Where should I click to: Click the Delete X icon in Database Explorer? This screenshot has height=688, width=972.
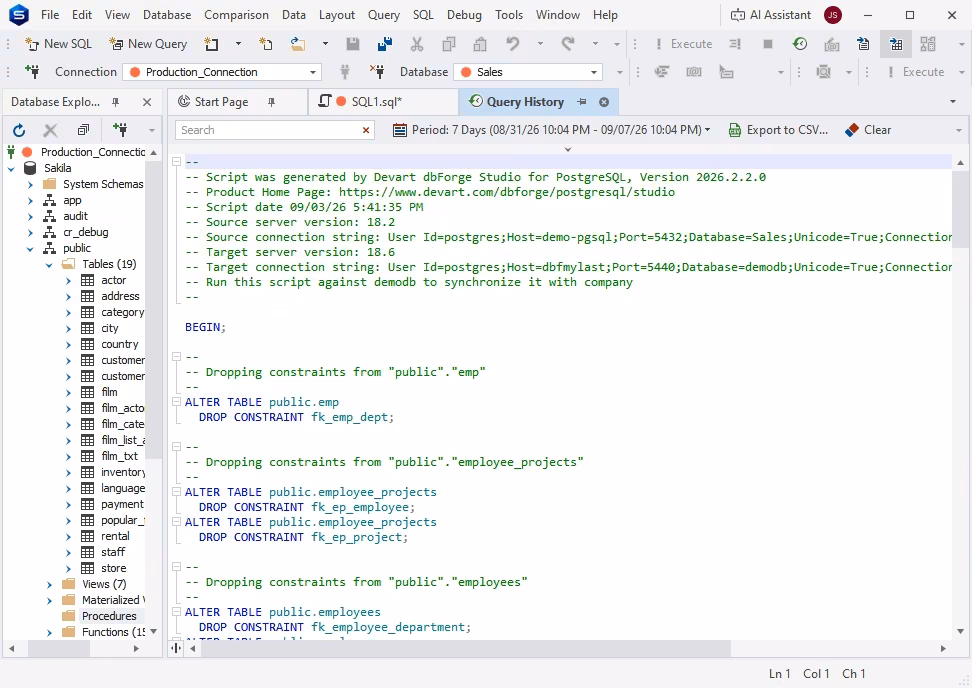tap(50, 130)
